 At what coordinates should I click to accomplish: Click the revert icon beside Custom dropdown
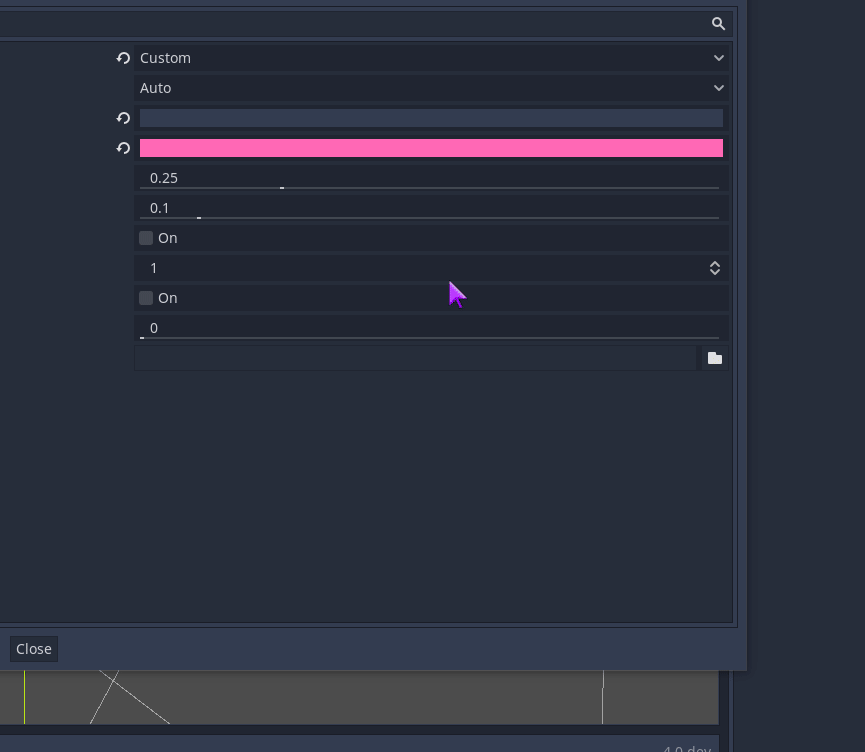(x=123, y=58)
